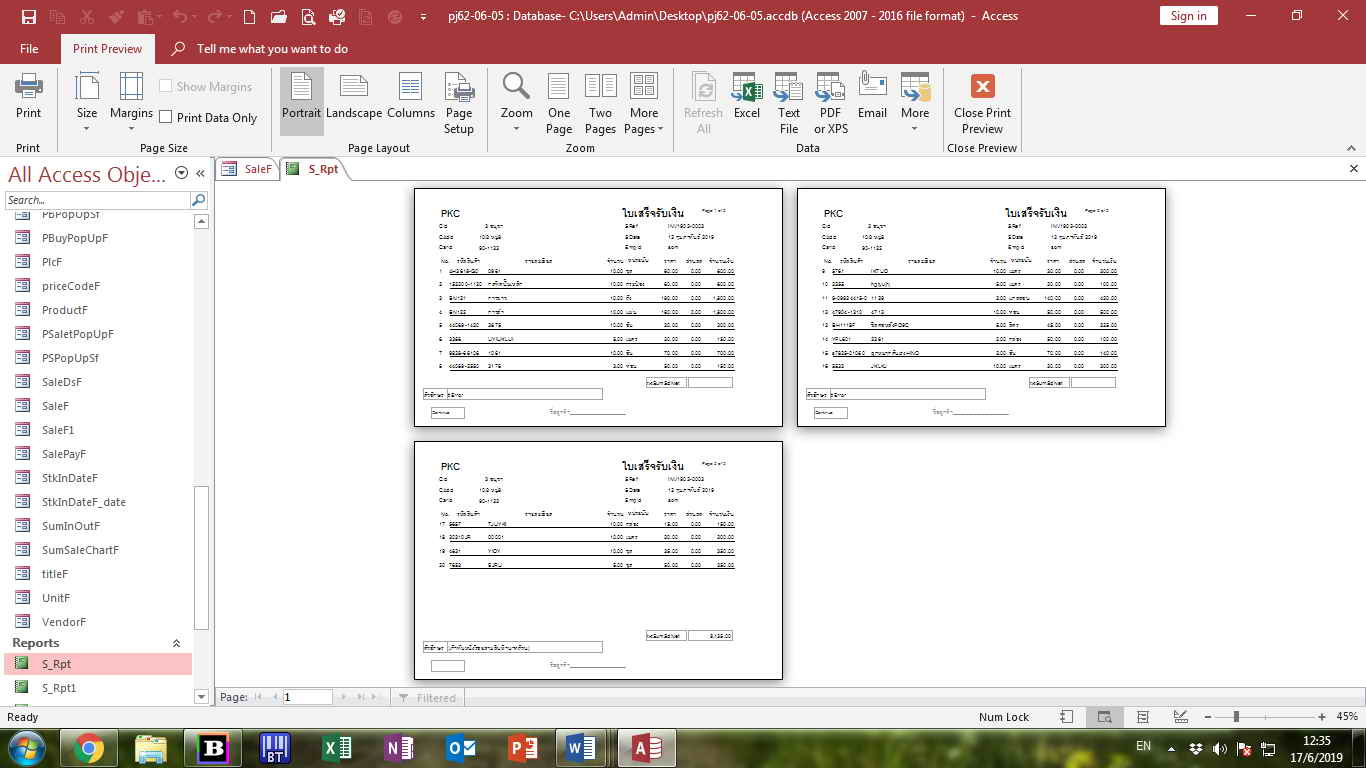Switch to Design View in status bar
Image resolution: width=1366 pixels, height=768 pixels.
point(1180,717)
